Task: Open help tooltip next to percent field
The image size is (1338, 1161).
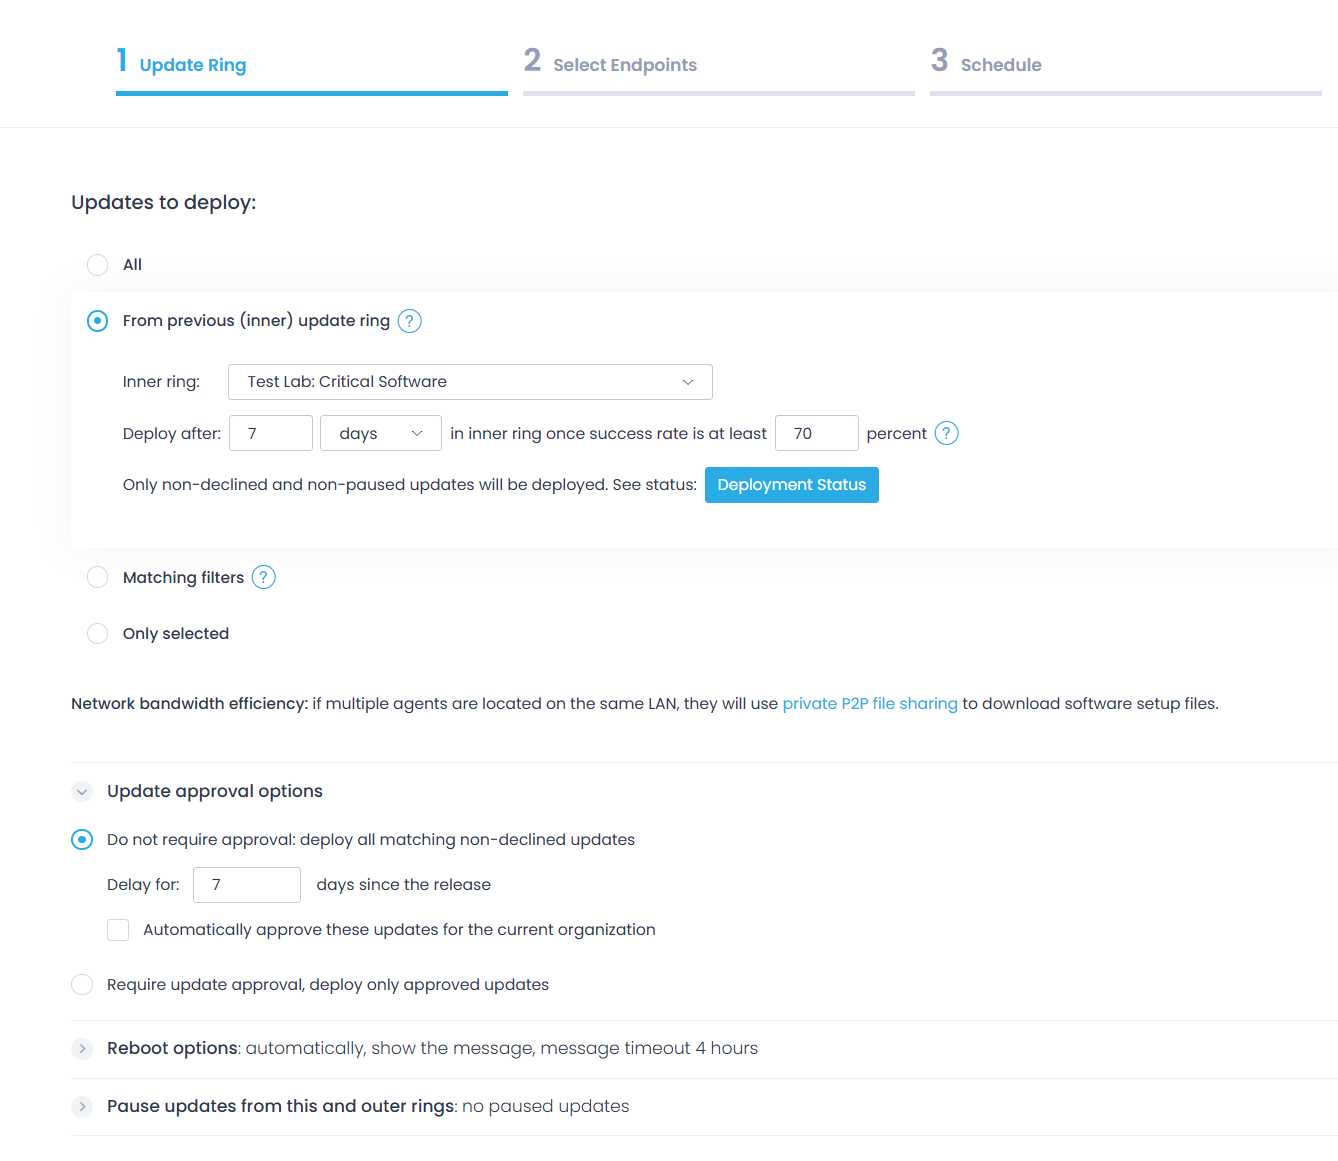Action: (x=946, y=433)
